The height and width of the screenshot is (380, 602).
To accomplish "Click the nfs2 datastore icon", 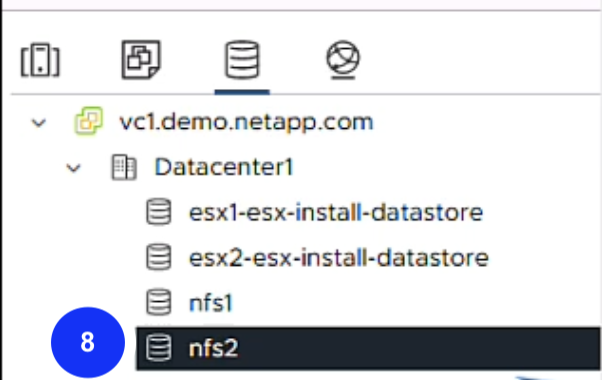I will [159, 348].
